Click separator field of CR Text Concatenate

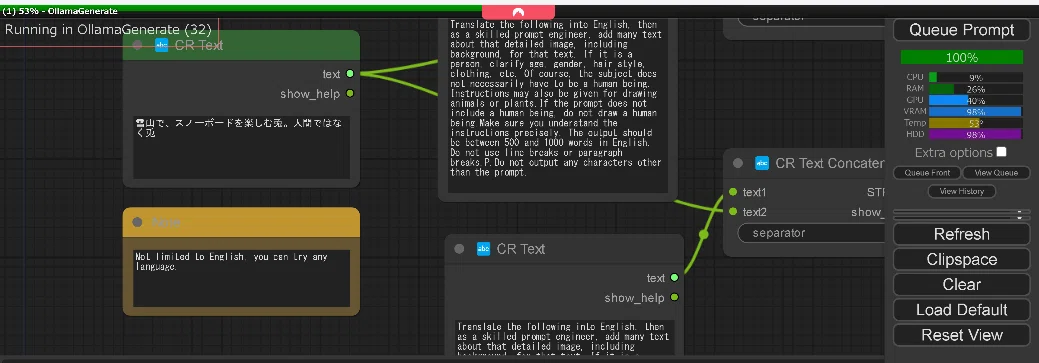coord(812,233)
